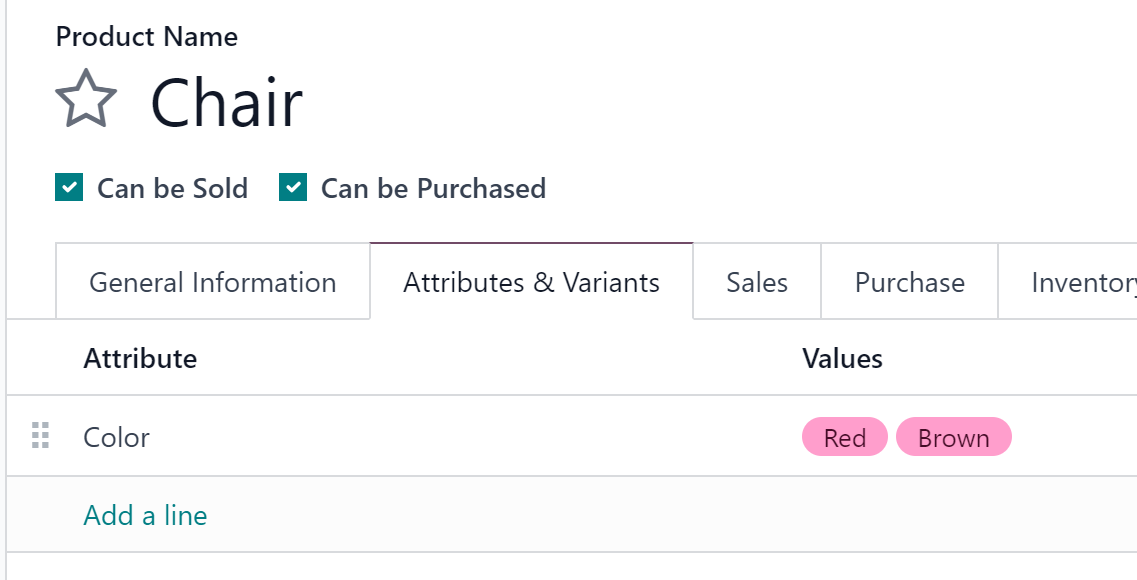Click the Attribute column header
The image size is (1137, 580).
140,358
